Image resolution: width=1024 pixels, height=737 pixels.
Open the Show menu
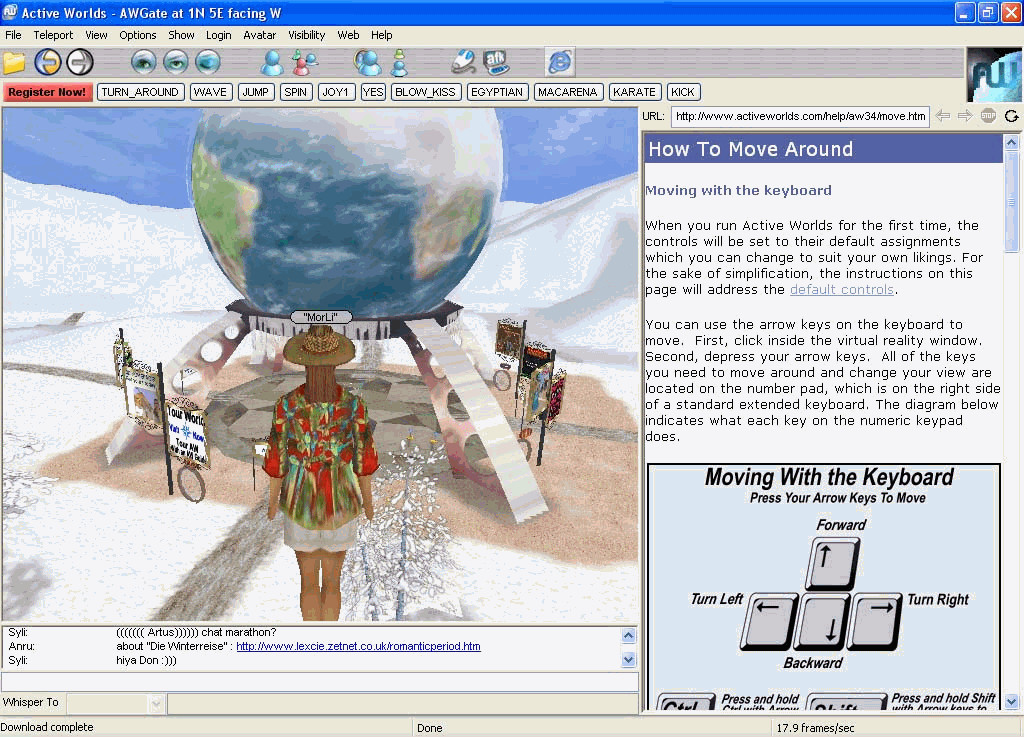tap(181, 35)
